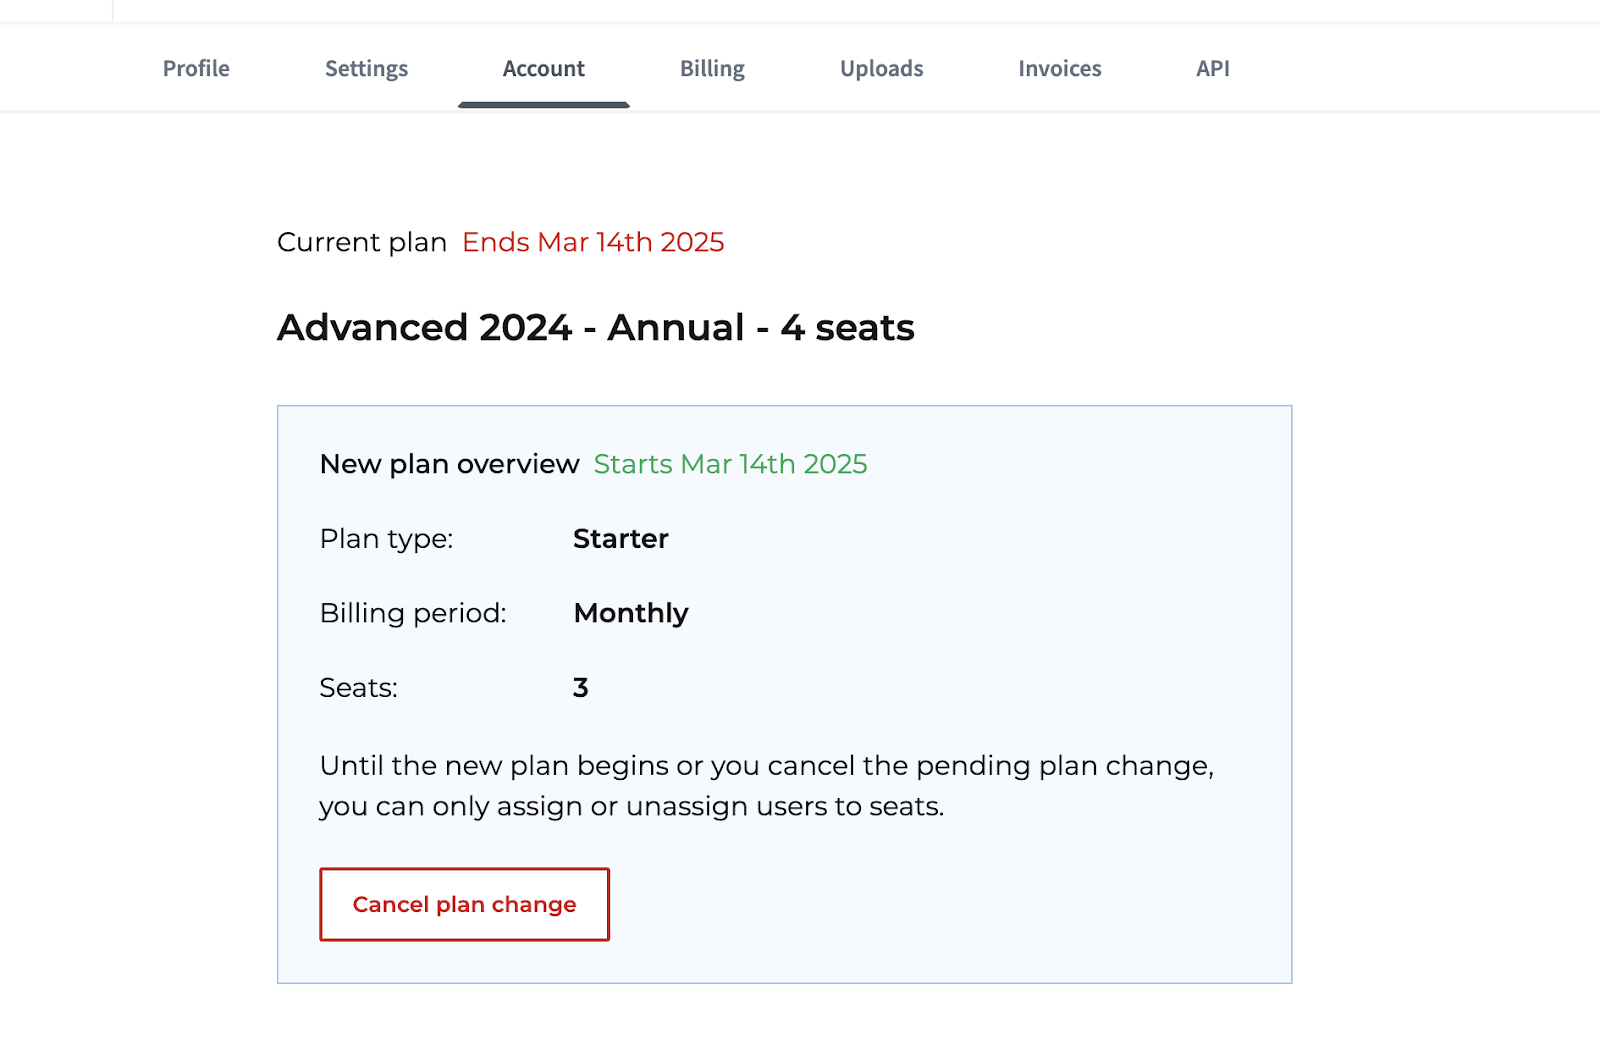Click the Advanced 2024 Annual plan heading
This screenshot has width=1600, height=1040.
click(x=596, y=327)
